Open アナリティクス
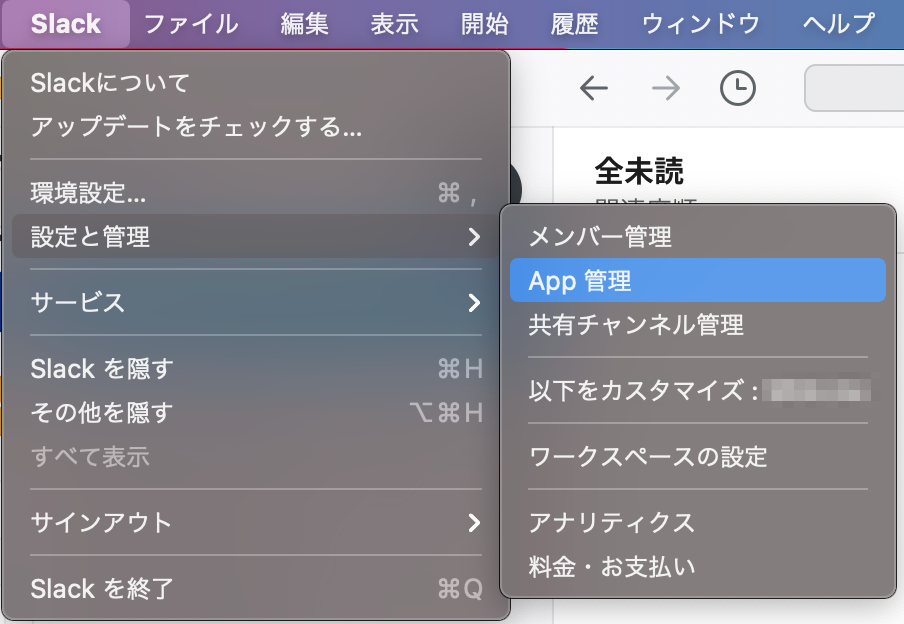904x624 pixels. (x=698, y=522)
